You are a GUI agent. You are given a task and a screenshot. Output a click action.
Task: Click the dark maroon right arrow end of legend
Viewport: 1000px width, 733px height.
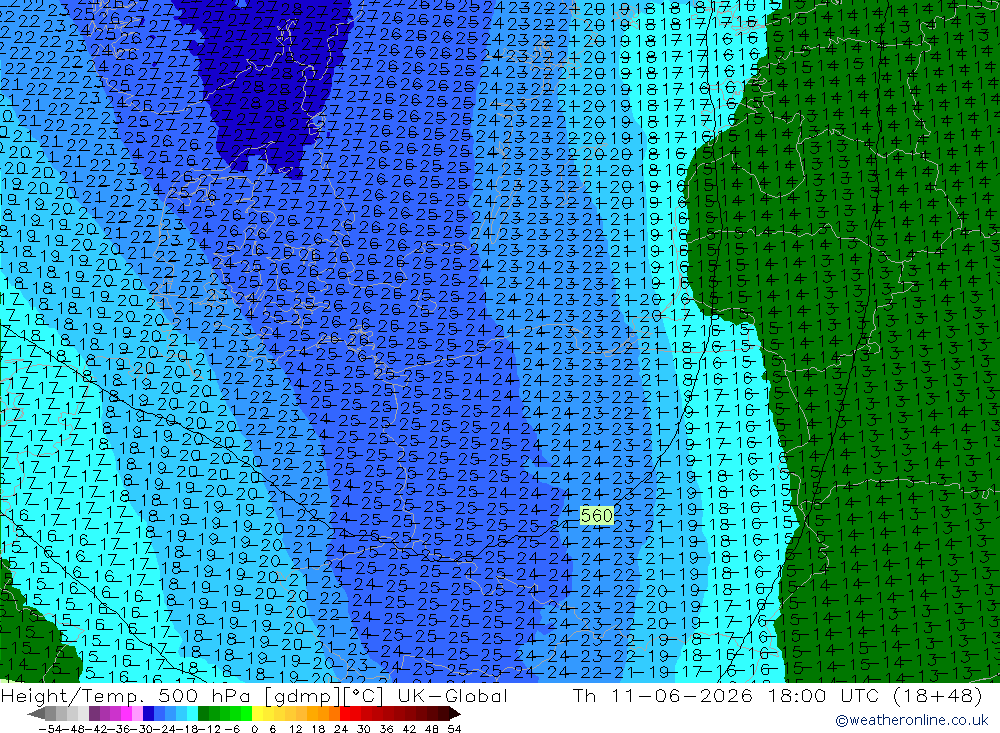point(454,714)
